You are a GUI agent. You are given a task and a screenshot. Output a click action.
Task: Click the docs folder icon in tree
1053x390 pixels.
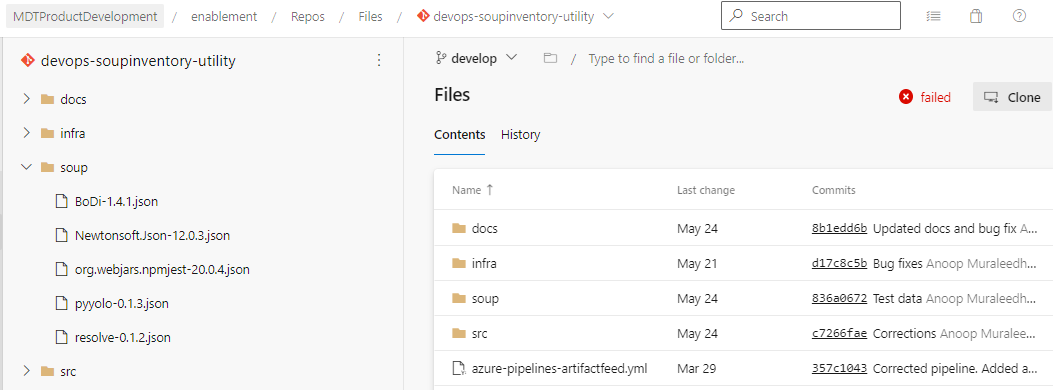click(x=47, y=99)
